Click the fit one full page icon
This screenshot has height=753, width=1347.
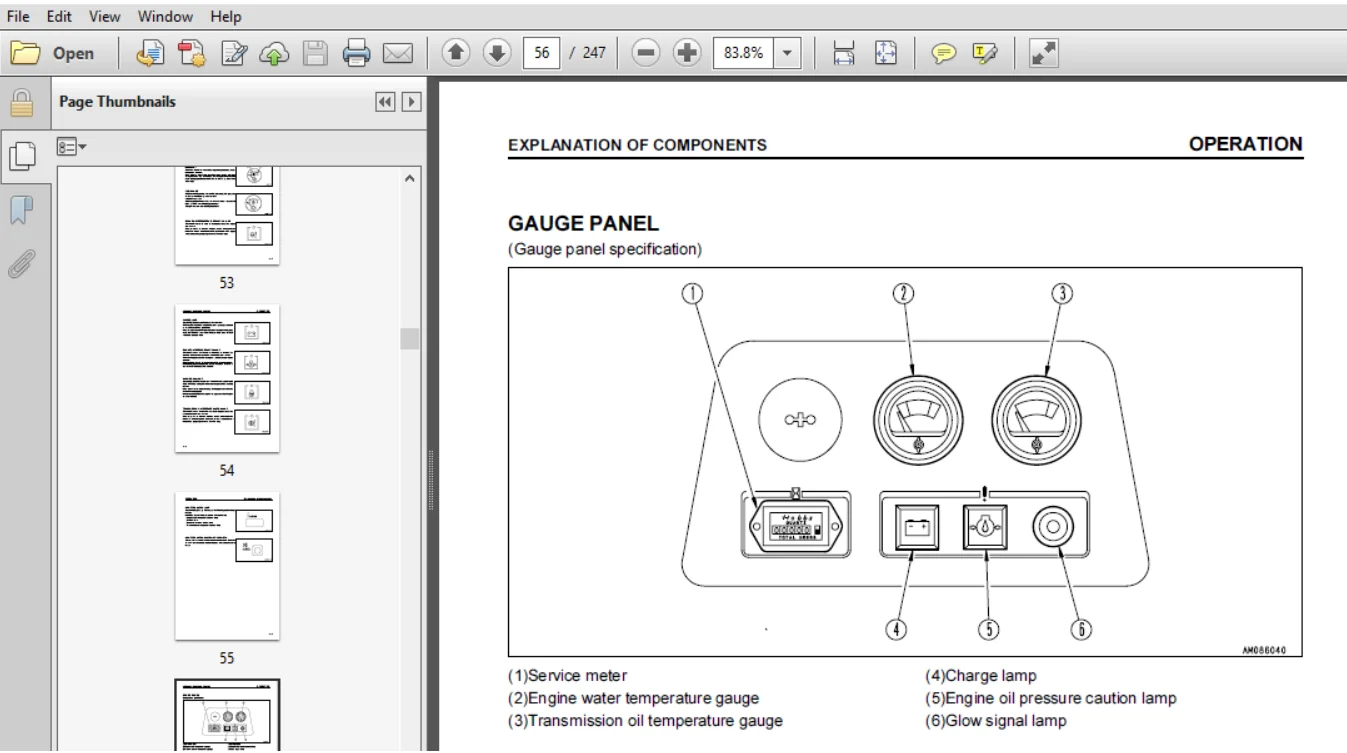886,54
